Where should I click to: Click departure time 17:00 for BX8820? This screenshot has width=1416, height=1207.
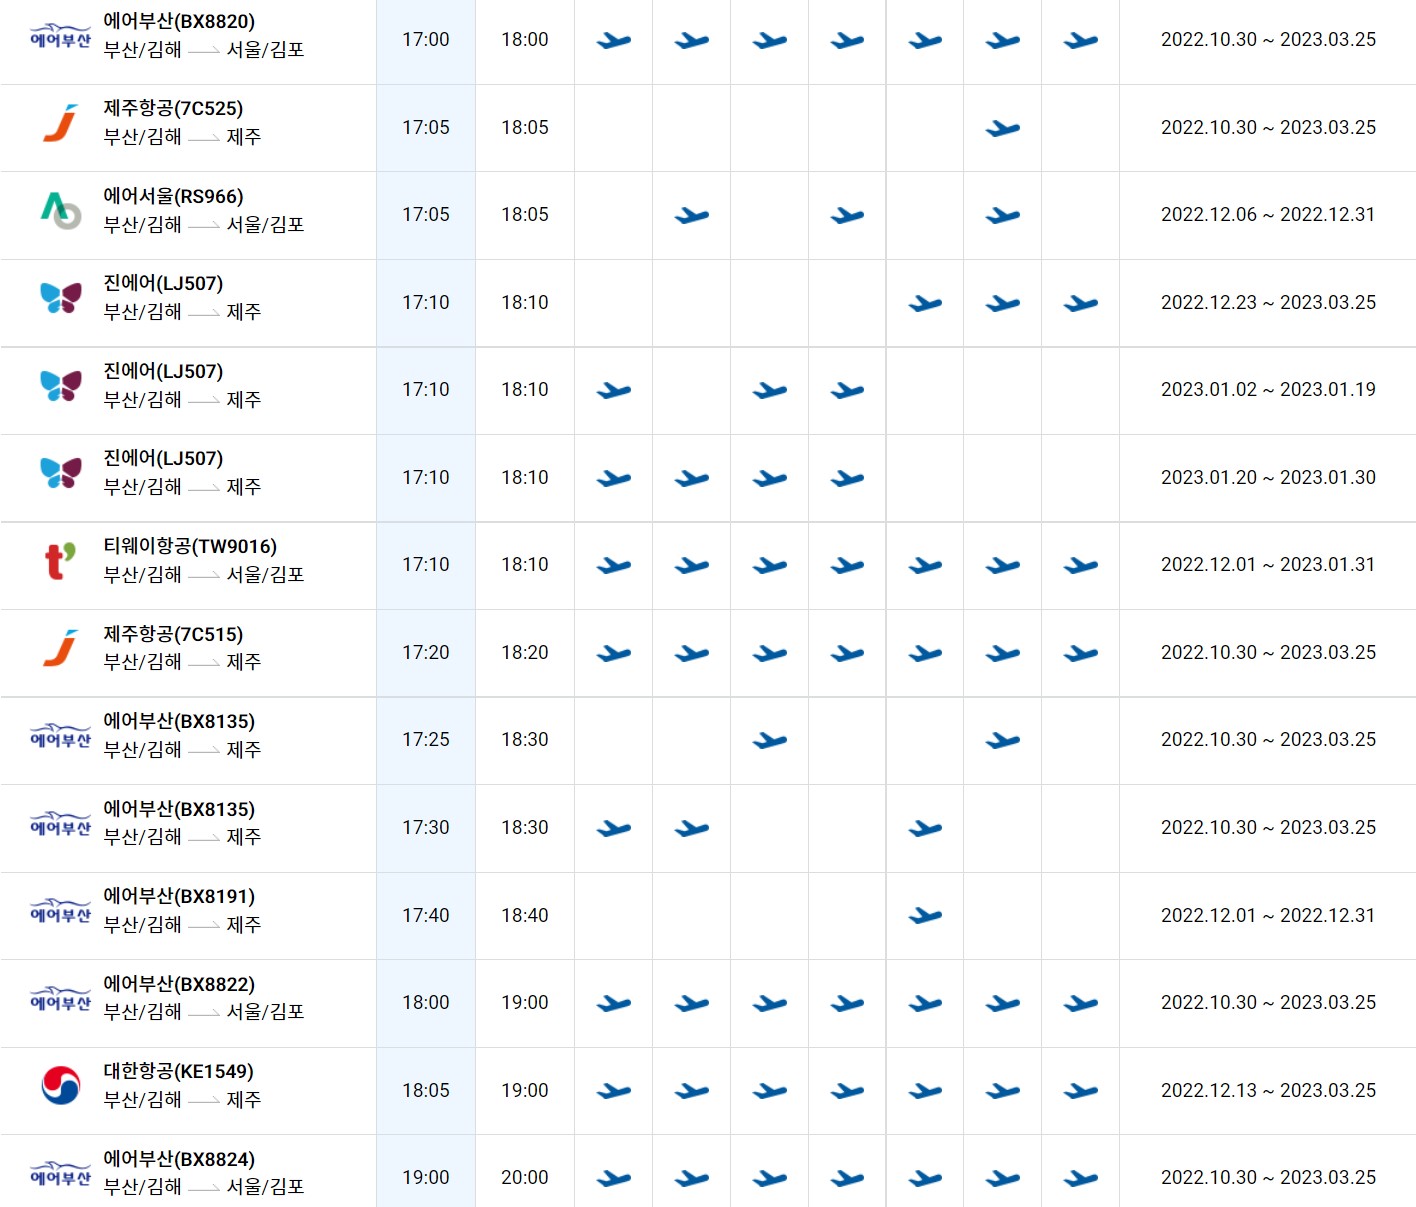point(426,39)
